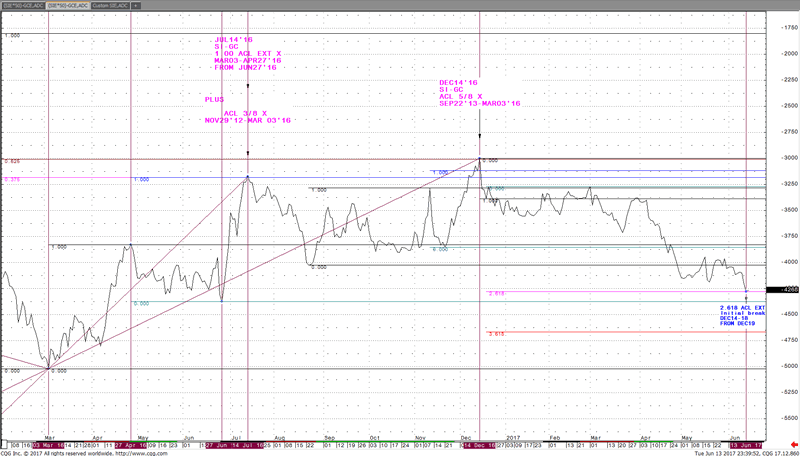Screen dimensions: 800x456
Task: Click the Aug month label on the date axis
Action: pyautogui.click(x=279, y=438)
